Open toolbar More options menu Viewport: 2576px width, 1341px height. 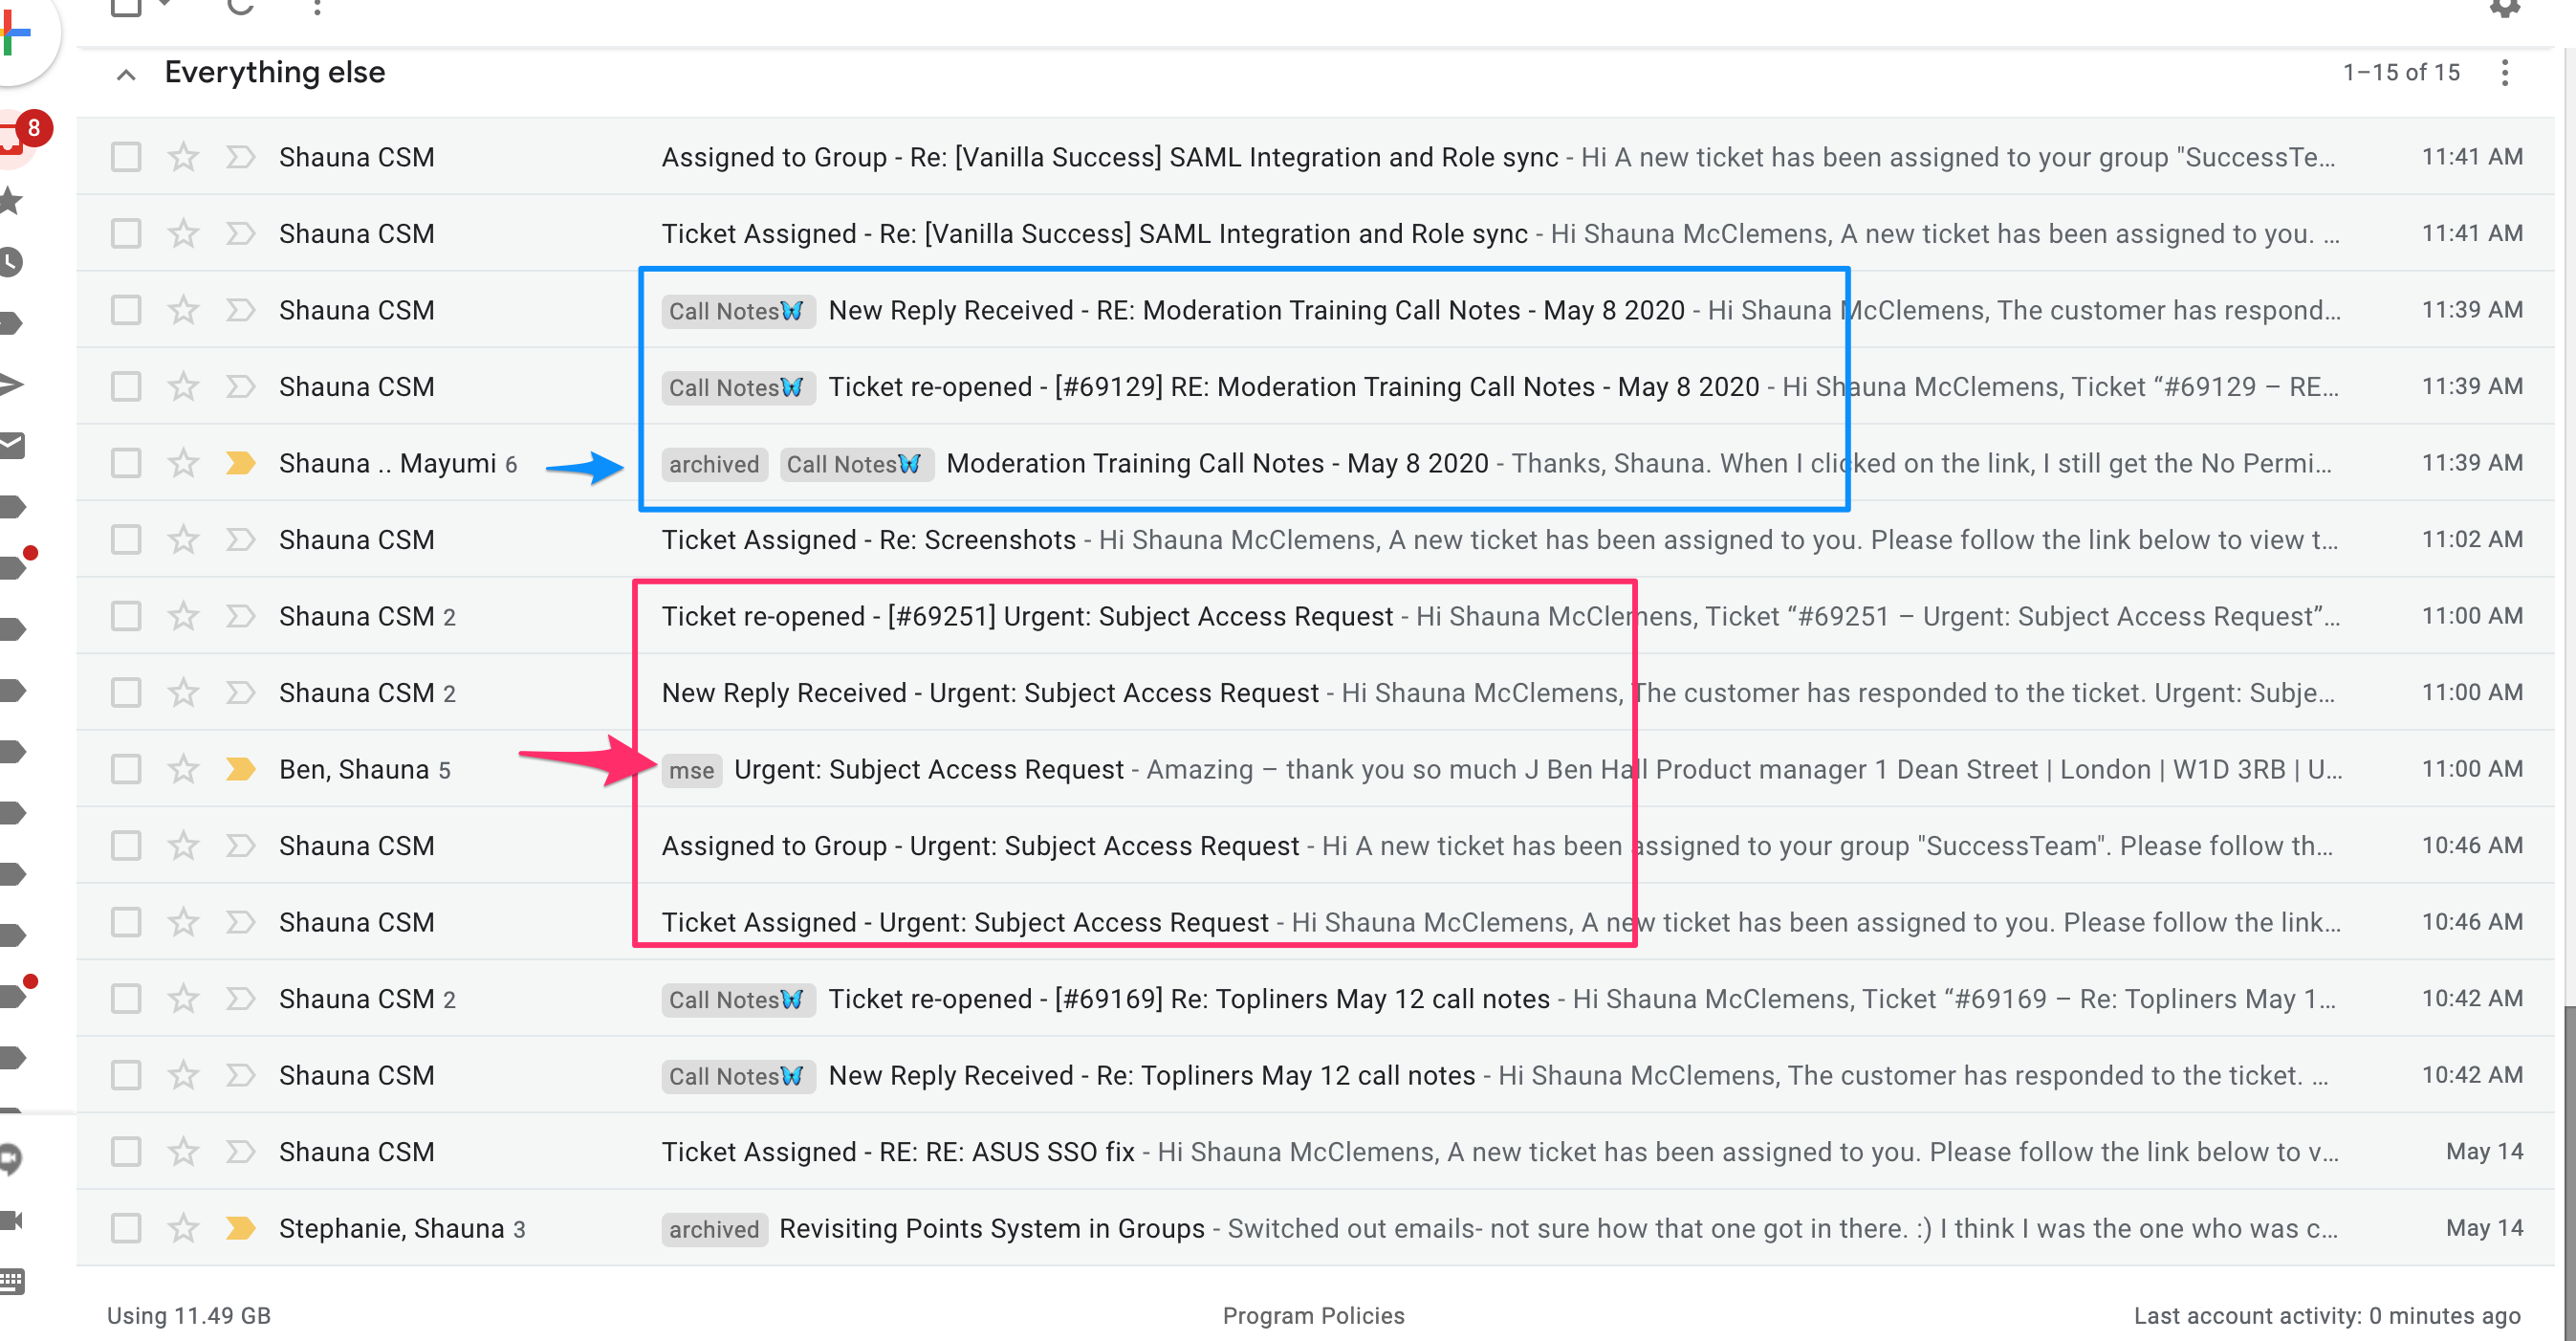tap(317, 6)
